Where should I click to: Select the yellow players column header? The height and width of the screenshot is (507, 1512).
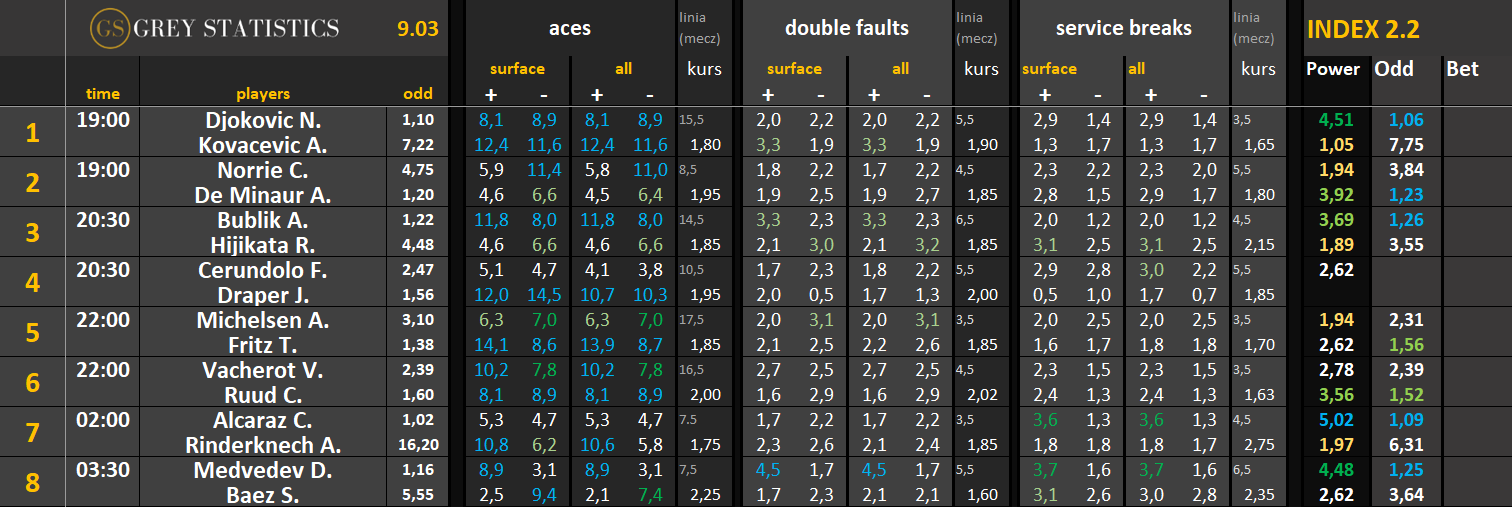pos(263,94)
